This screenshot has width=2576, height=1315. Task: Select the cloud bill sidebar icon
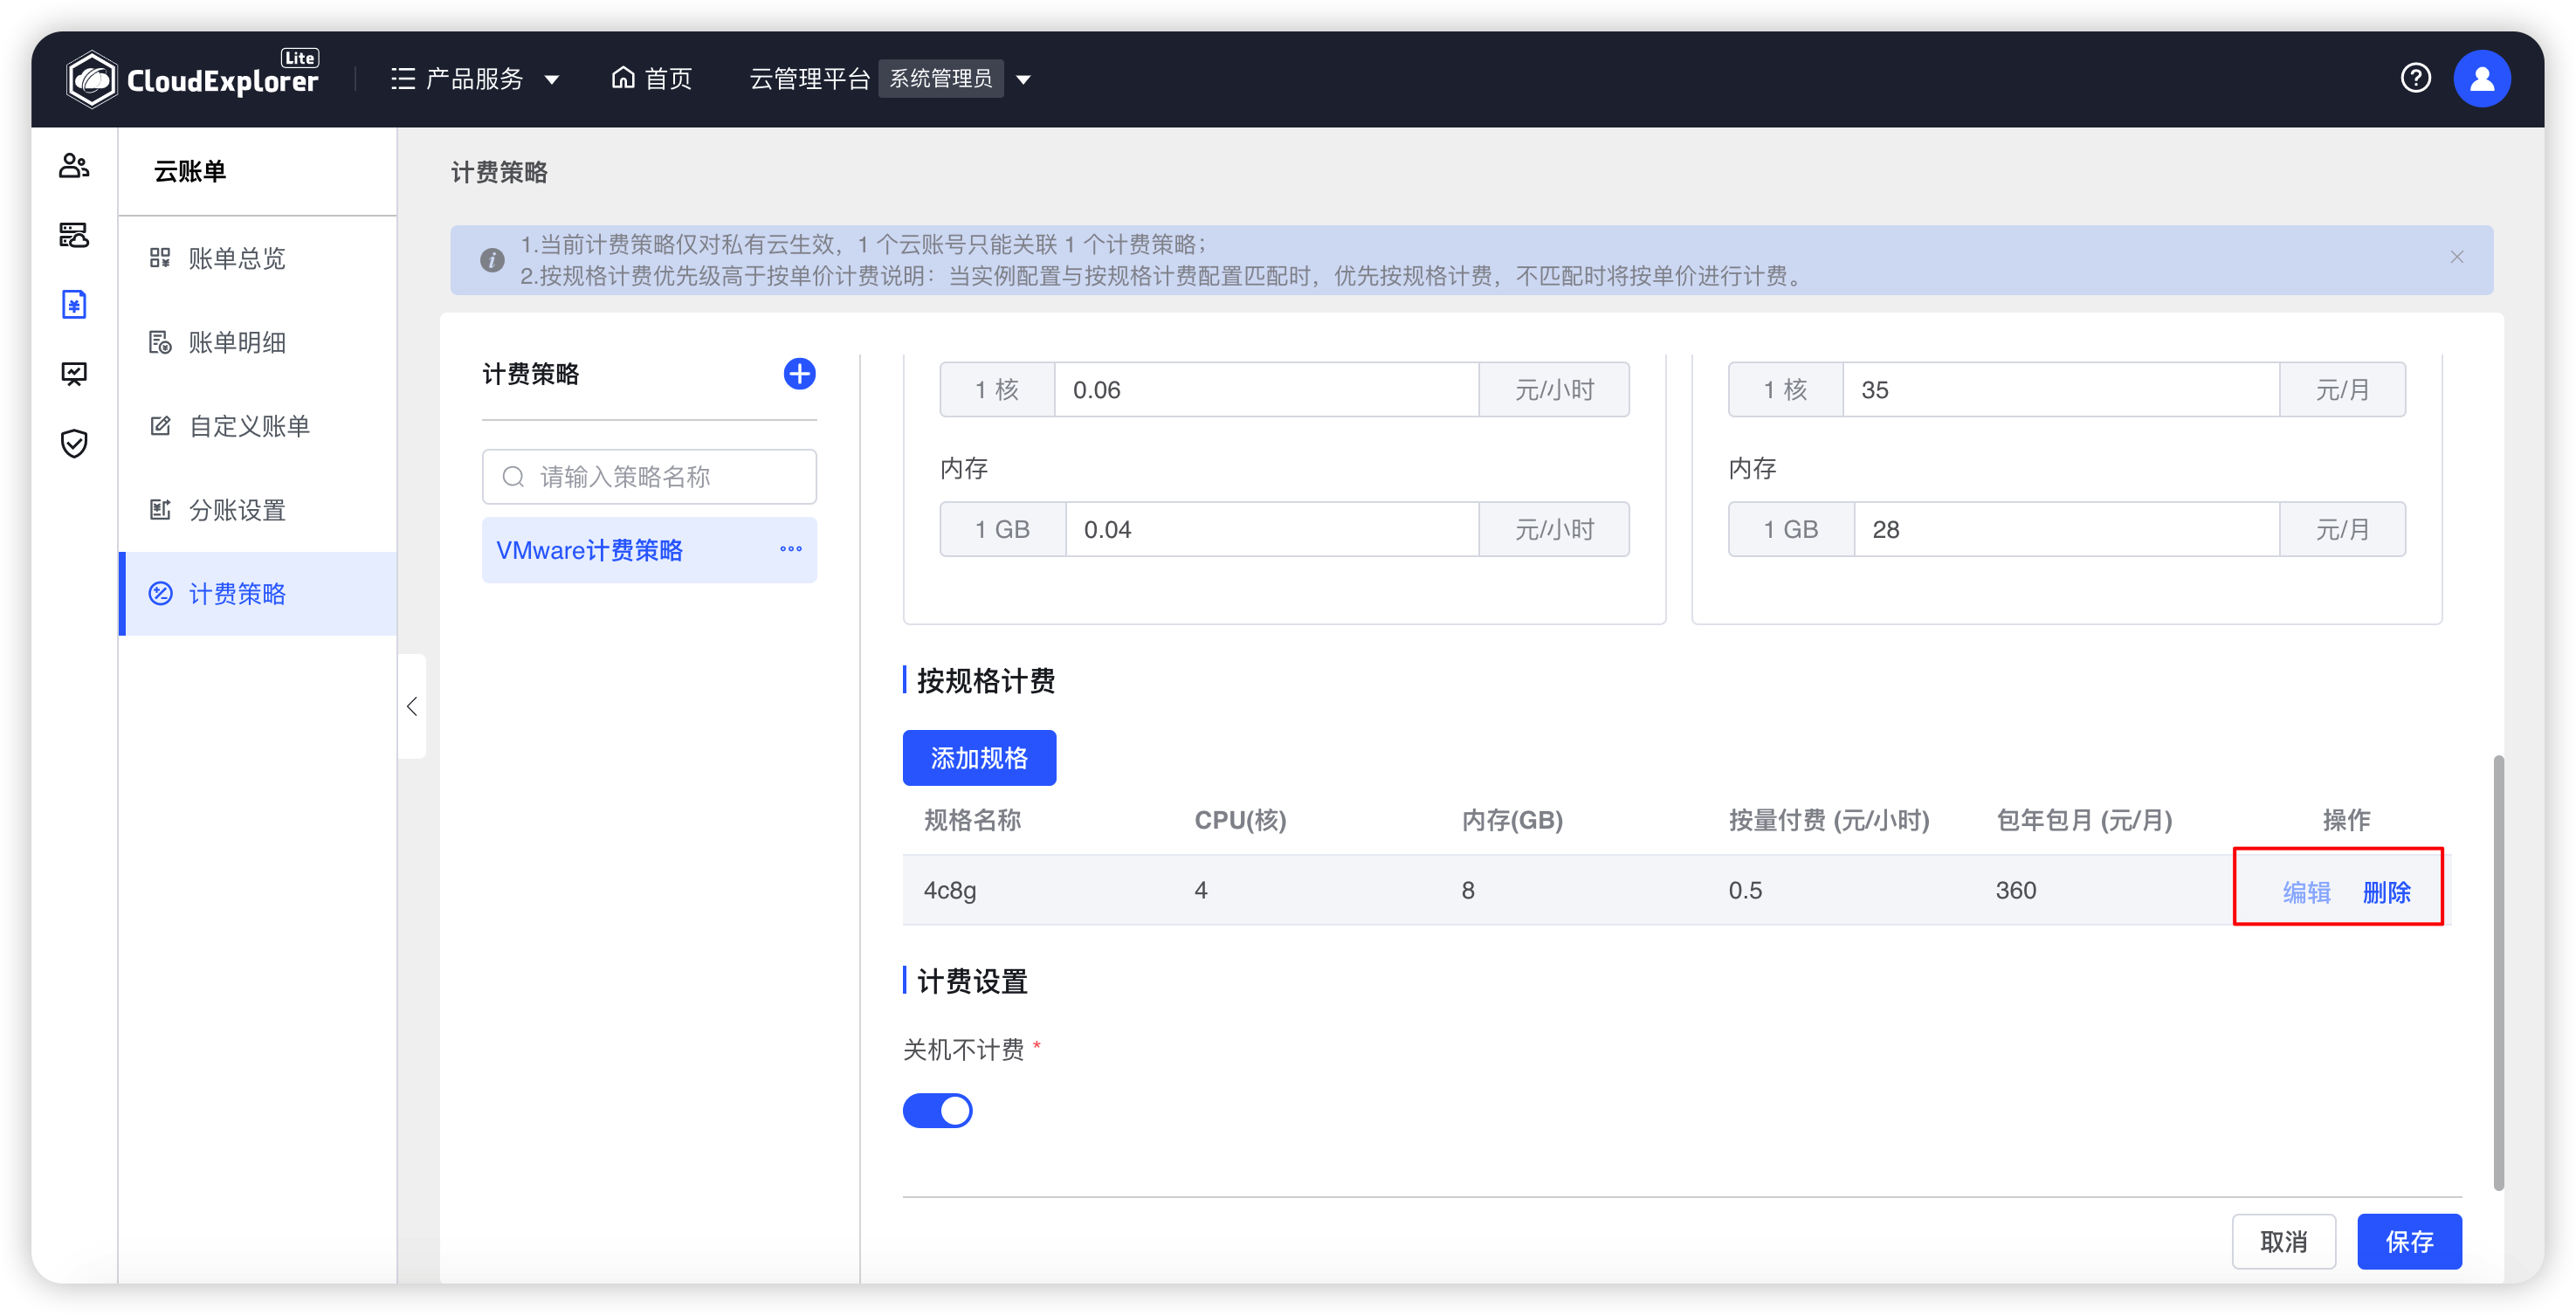click(74, 304)
